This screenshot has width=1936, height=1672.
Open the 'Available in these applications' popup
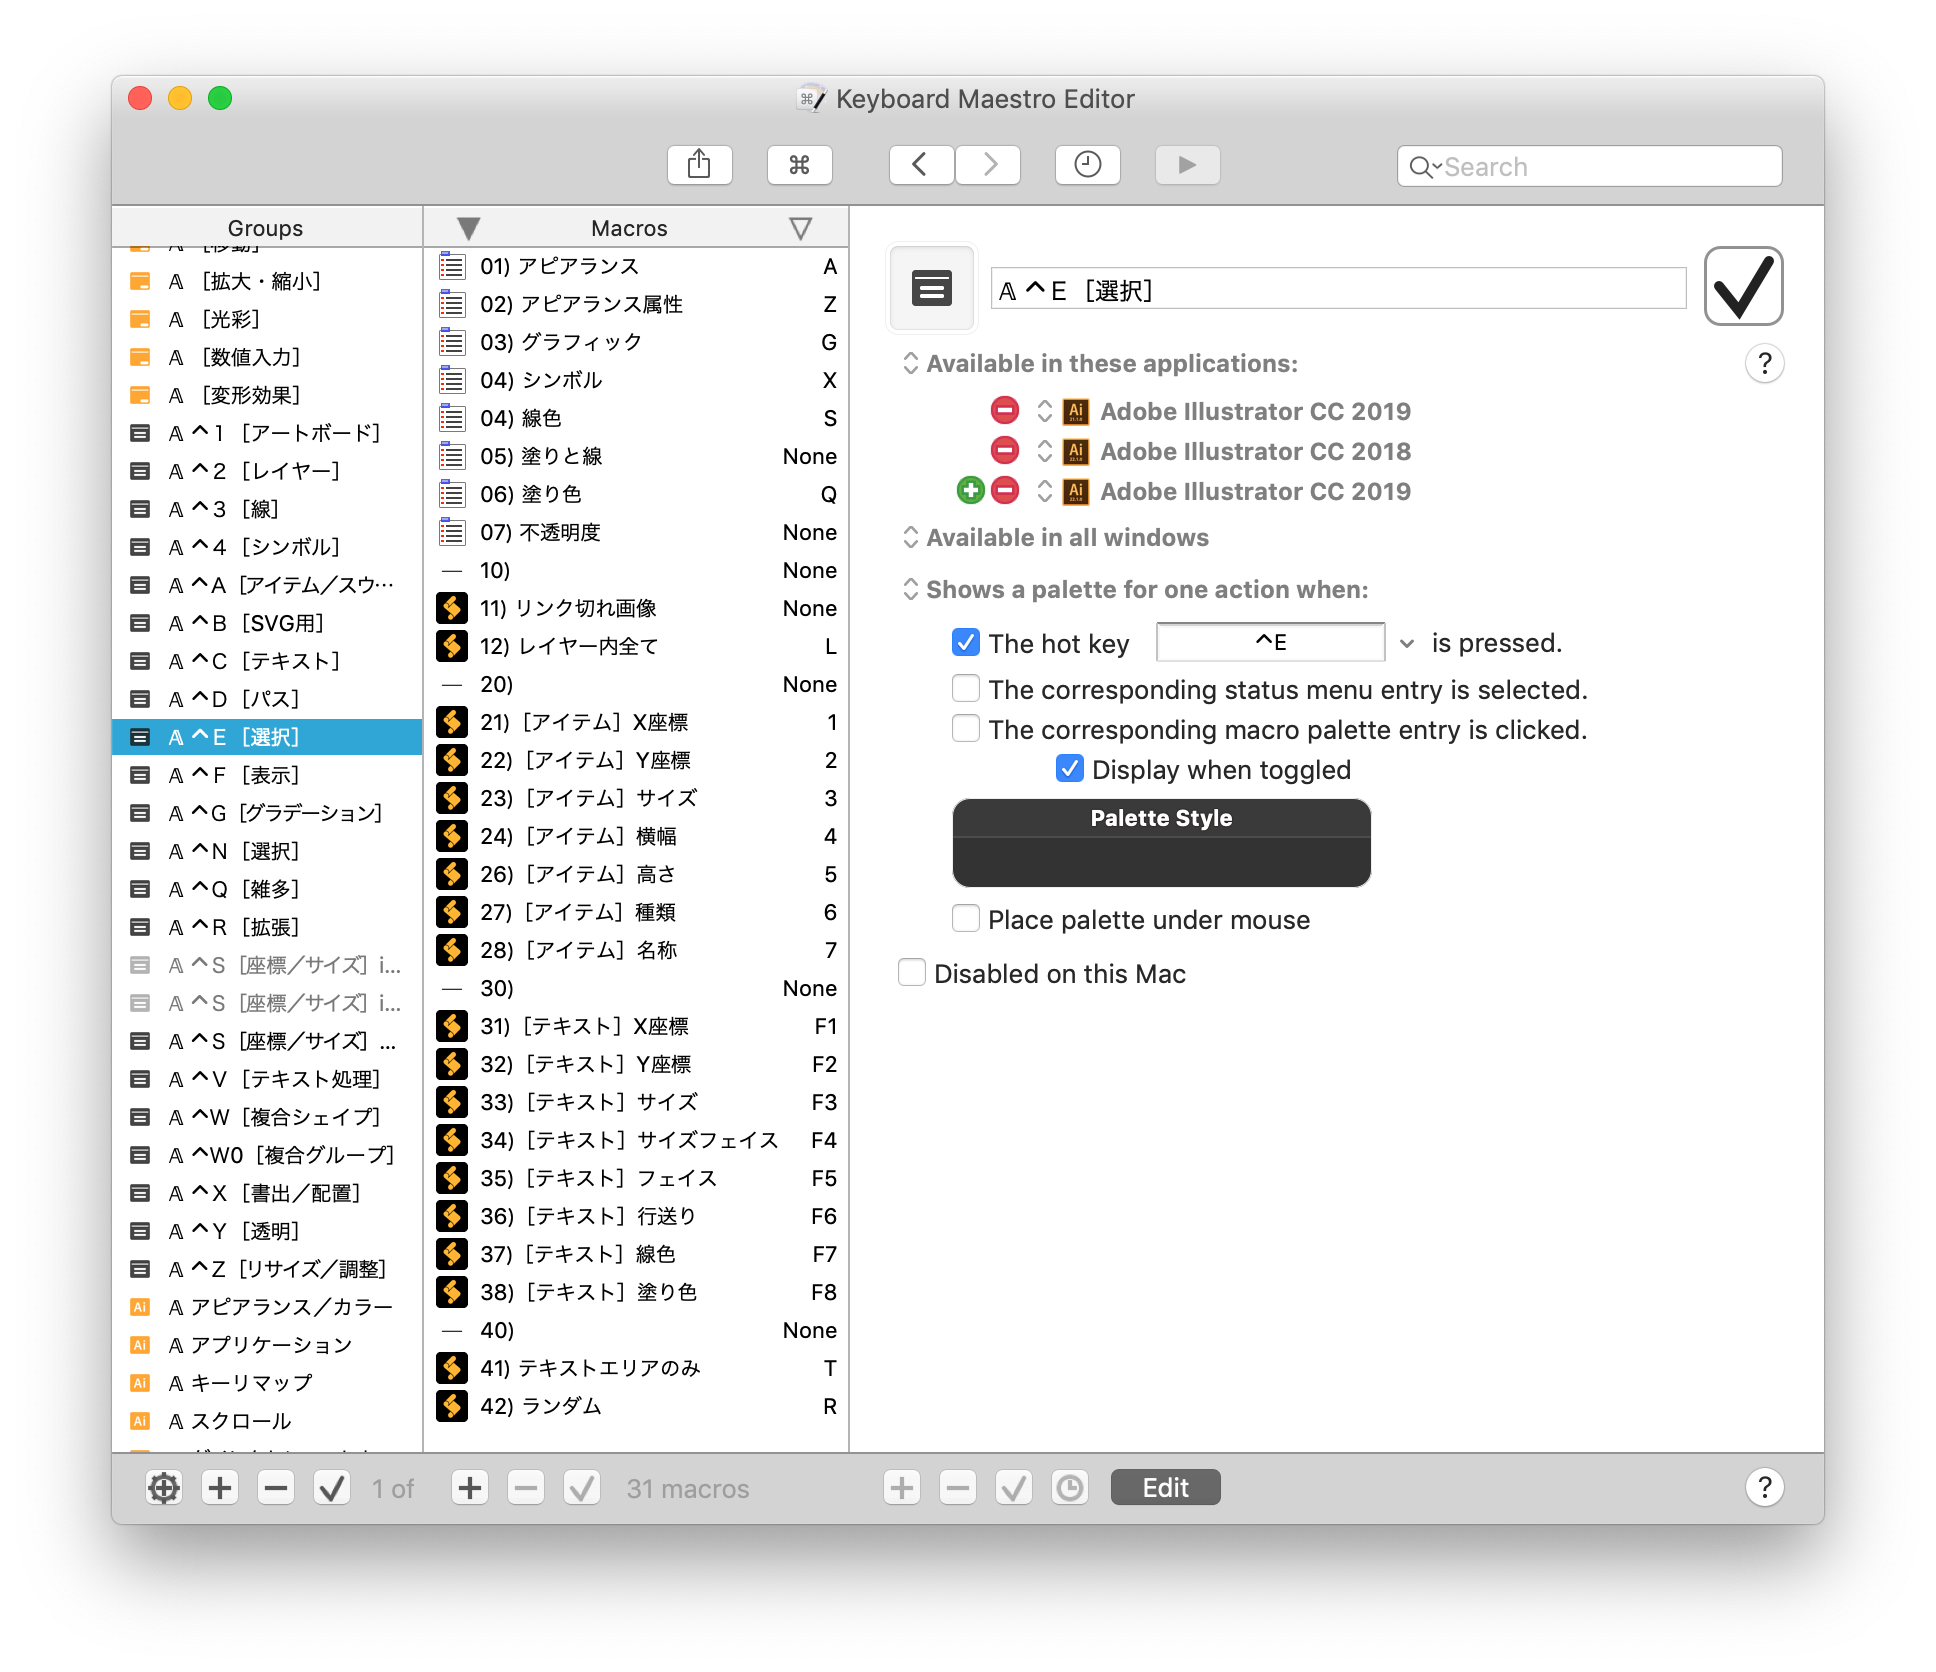(1100, 364)
